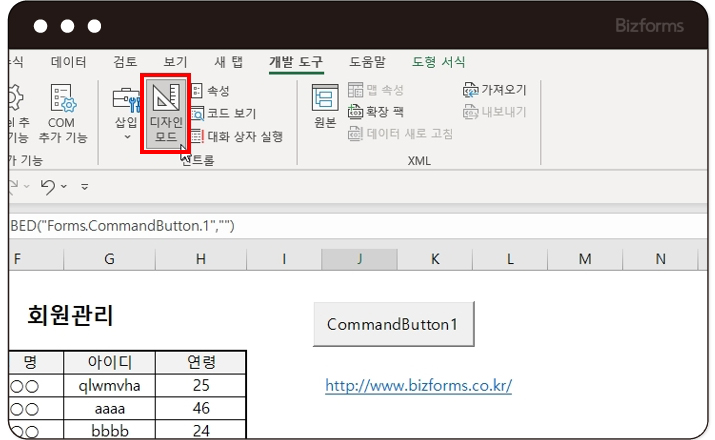Select the age cell 46
This screenshot has width=715, height=440.
pos(201,409)
